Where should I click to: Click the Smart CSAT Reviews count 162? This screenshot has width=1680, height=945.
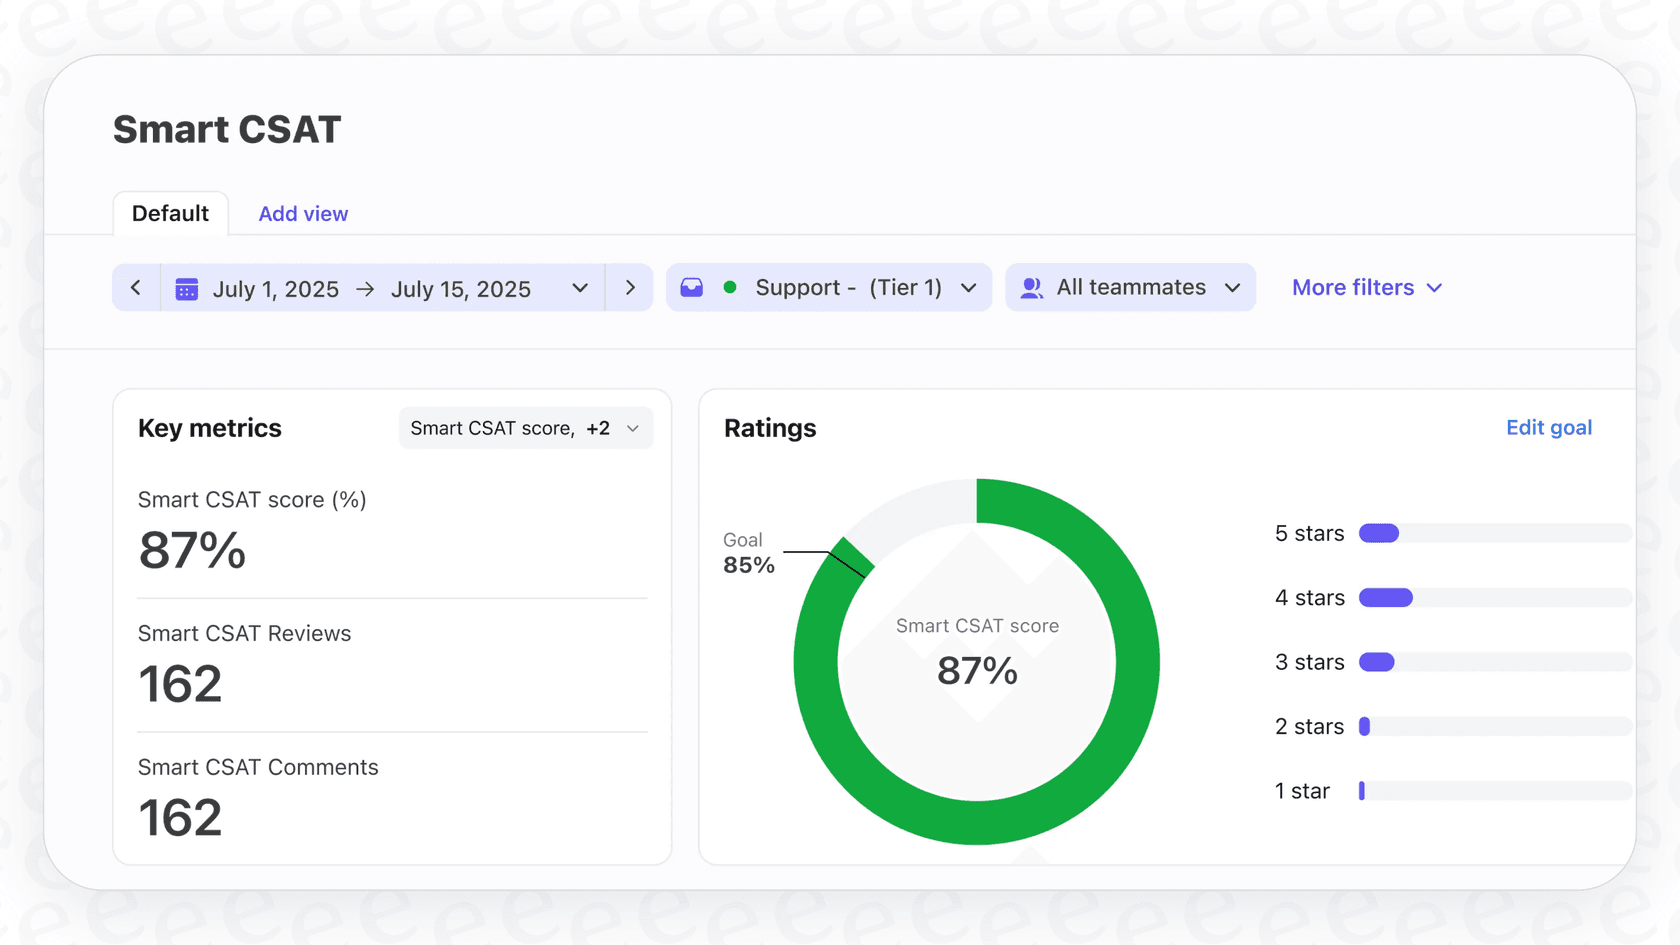point(180,684)
